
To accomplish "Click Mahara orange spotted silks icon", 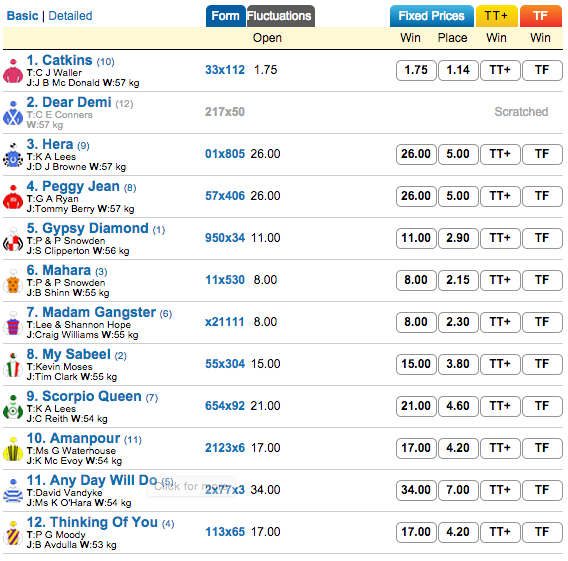I will pos(13,281).
